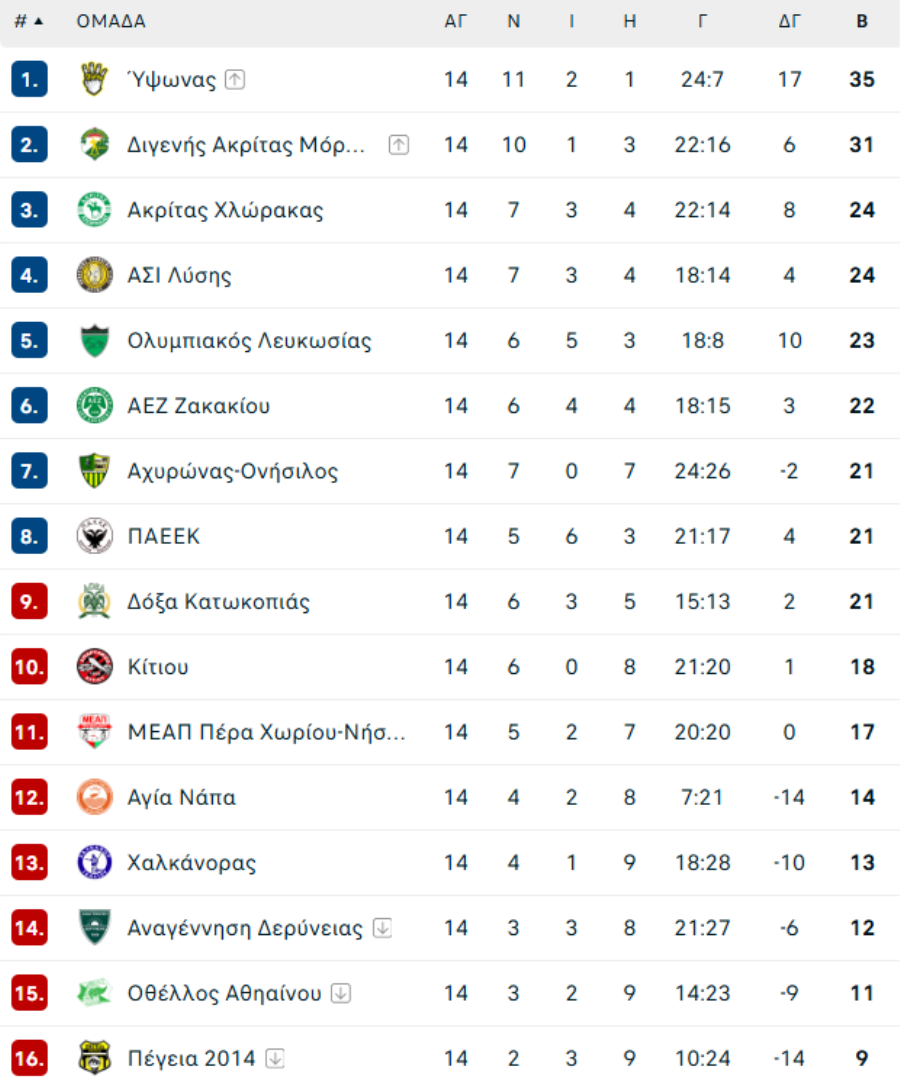900x1082 pixels.
Task: Open the Αχυρώνας-Ονήσιλος team page
Action: click(233, 471)
